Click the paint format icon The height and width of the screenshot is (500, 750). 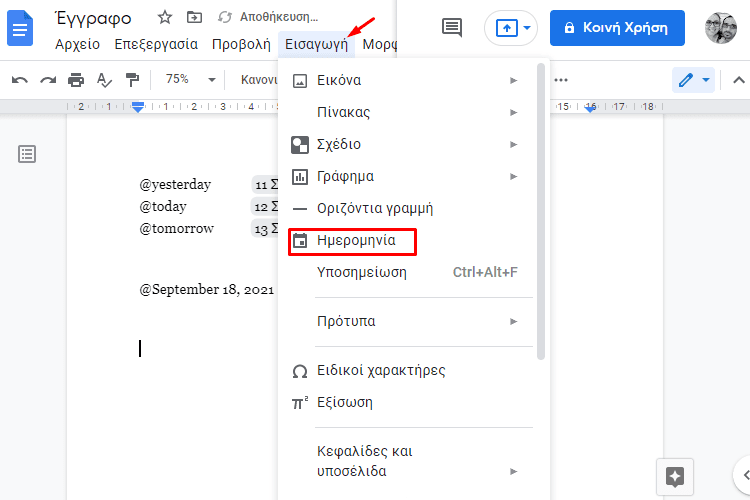tap(132, 80)
